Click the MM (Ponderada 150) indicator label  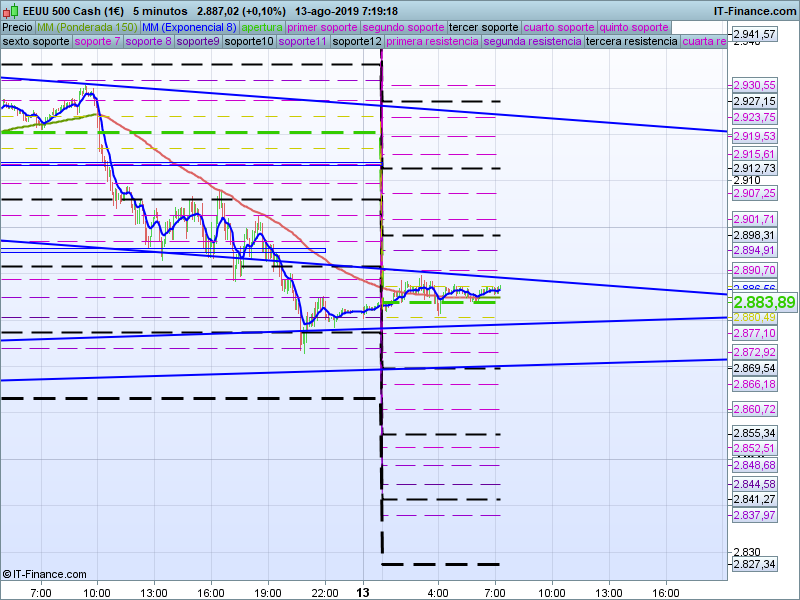click(x=88, y=27)
